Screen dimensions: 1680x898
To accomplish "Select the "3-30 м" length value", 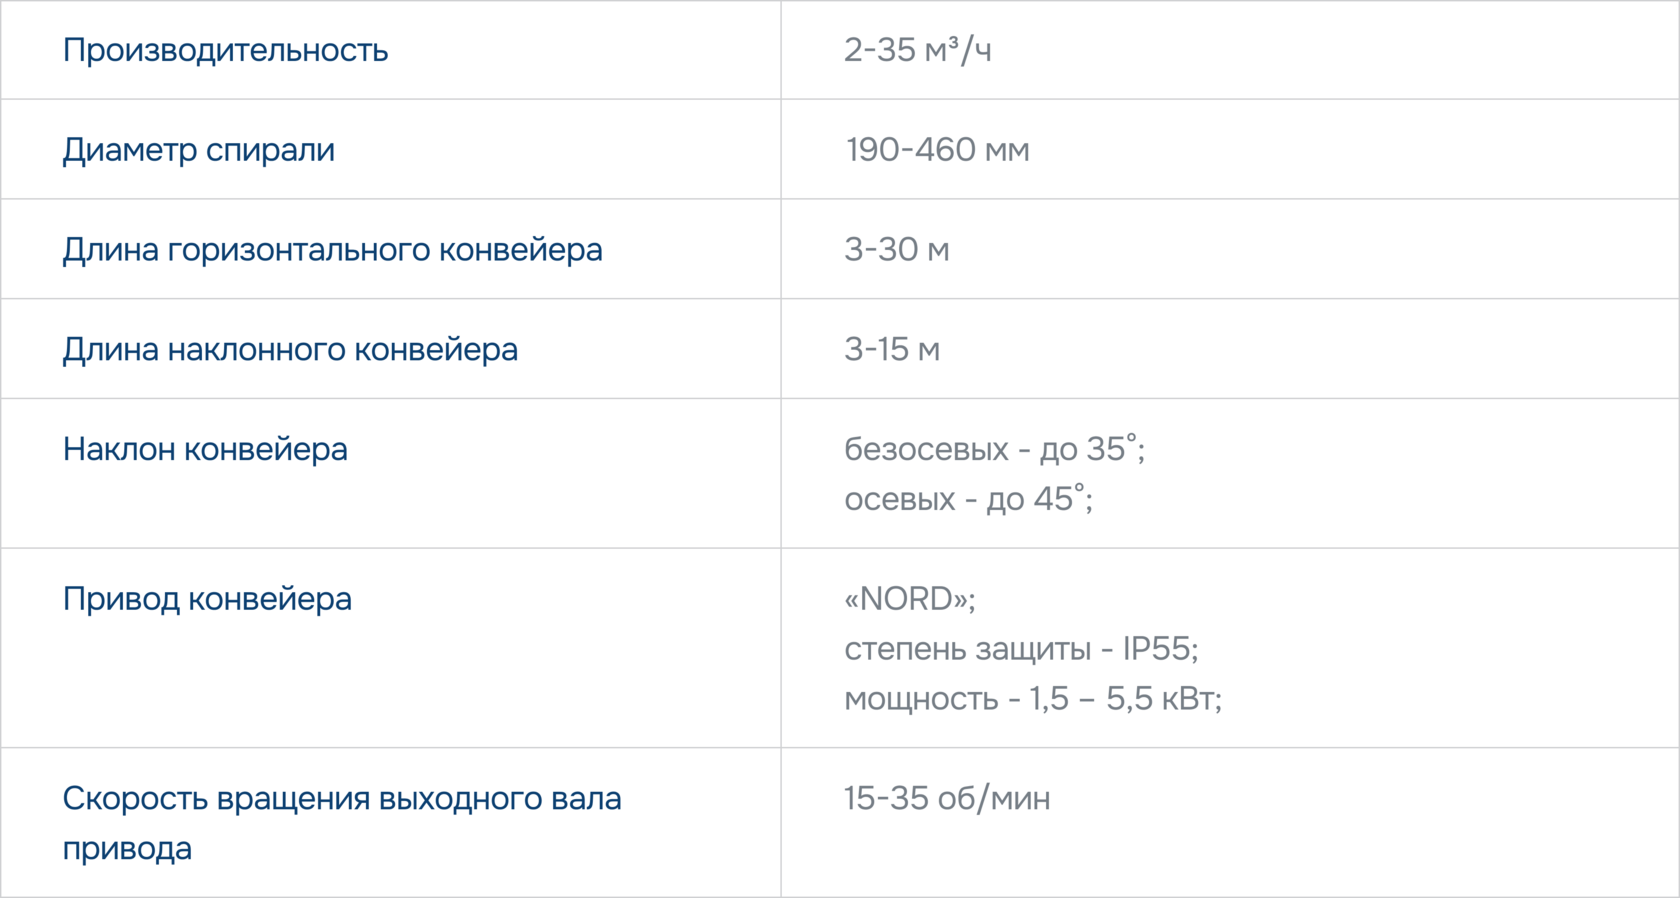I will pyautogui.click(x=896, y=250).
